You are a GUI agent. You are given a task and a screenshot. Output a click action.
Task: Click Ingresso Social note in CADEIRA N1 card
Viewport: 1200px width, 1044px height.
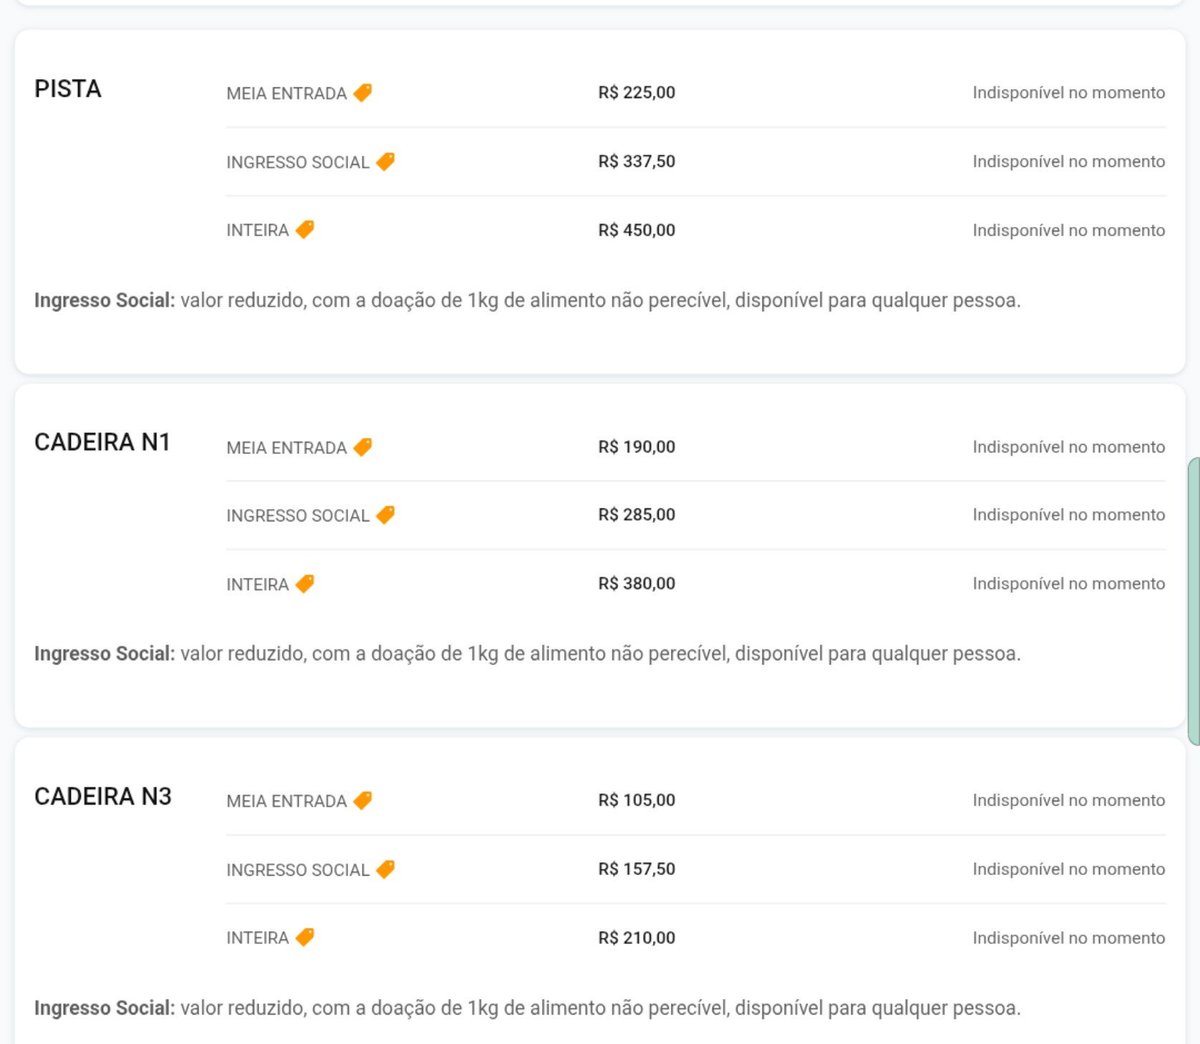click(528, 654)
